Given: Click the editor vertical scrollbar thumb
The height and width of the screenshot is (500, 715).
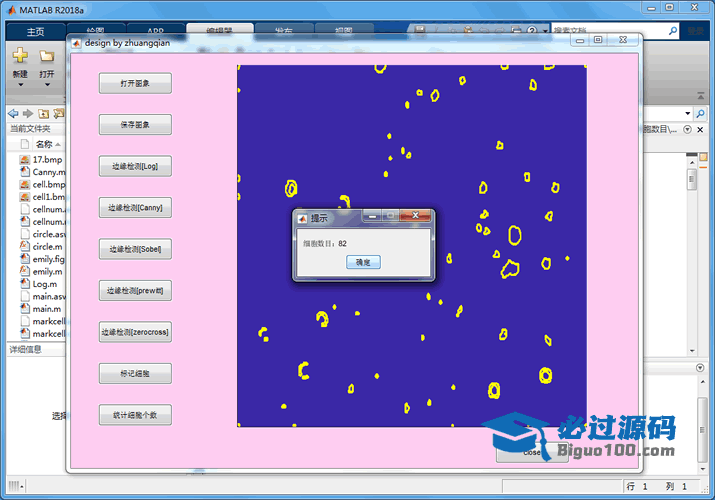Looking at the screenshot, I should click(692, 179).
